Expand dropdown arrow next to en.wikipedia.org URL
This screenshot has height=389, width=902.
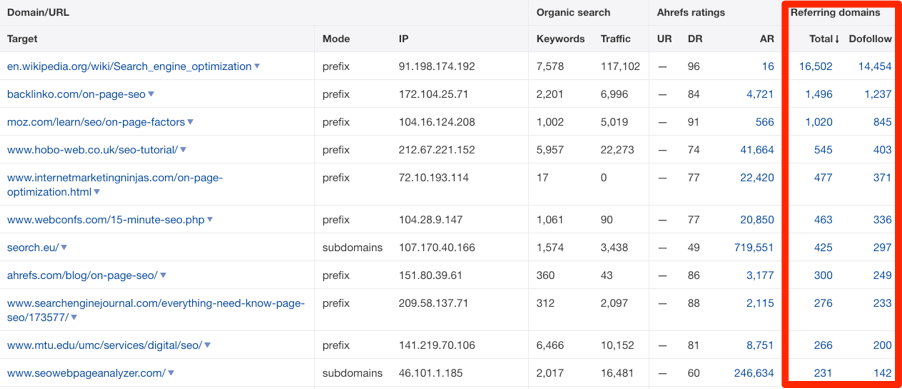257,66
